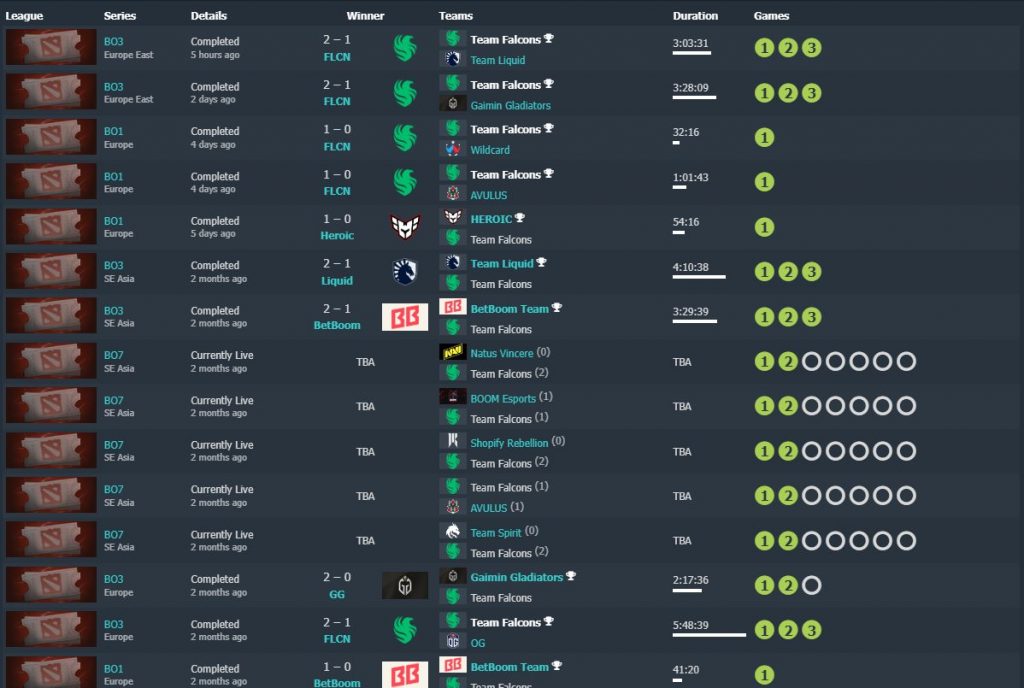Click the Team Spirit name link

(x=496, y=533)
